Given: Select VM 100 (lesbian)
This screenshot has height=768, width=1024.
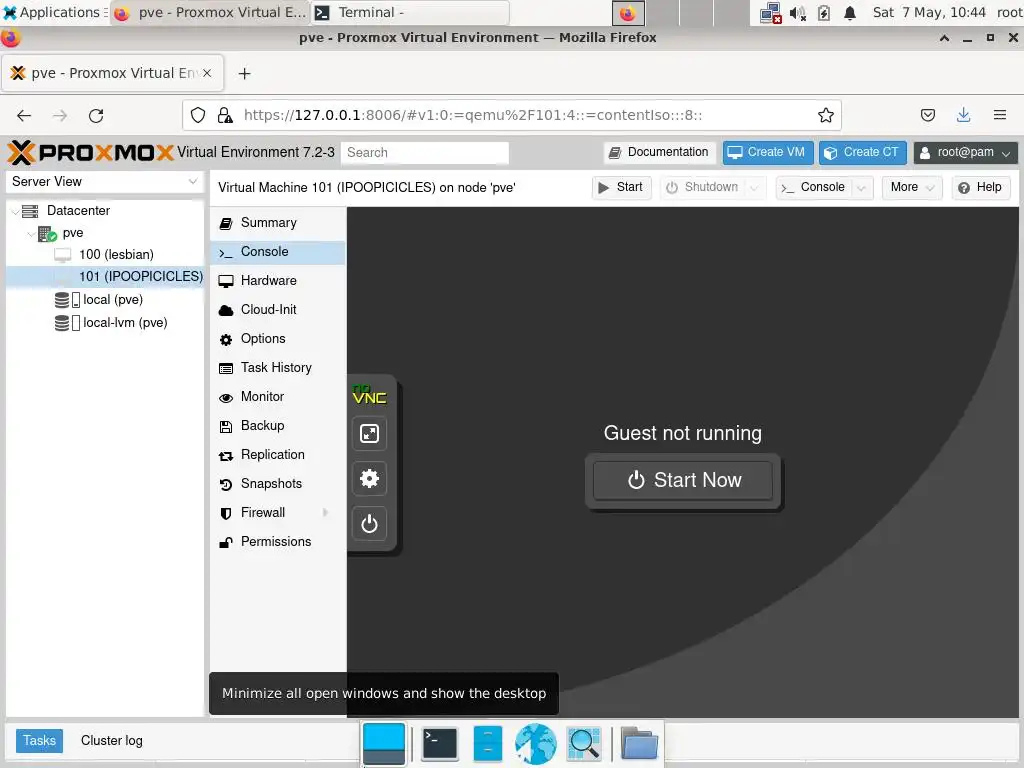Looking at the screenshot, I should pos(116,255).
